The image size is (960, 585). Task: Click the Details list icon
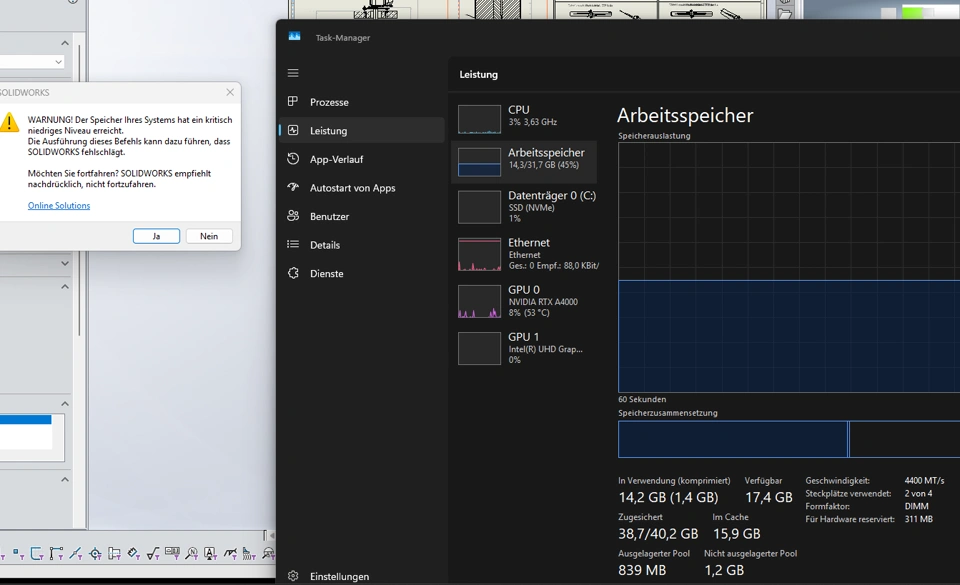(293, 244)
